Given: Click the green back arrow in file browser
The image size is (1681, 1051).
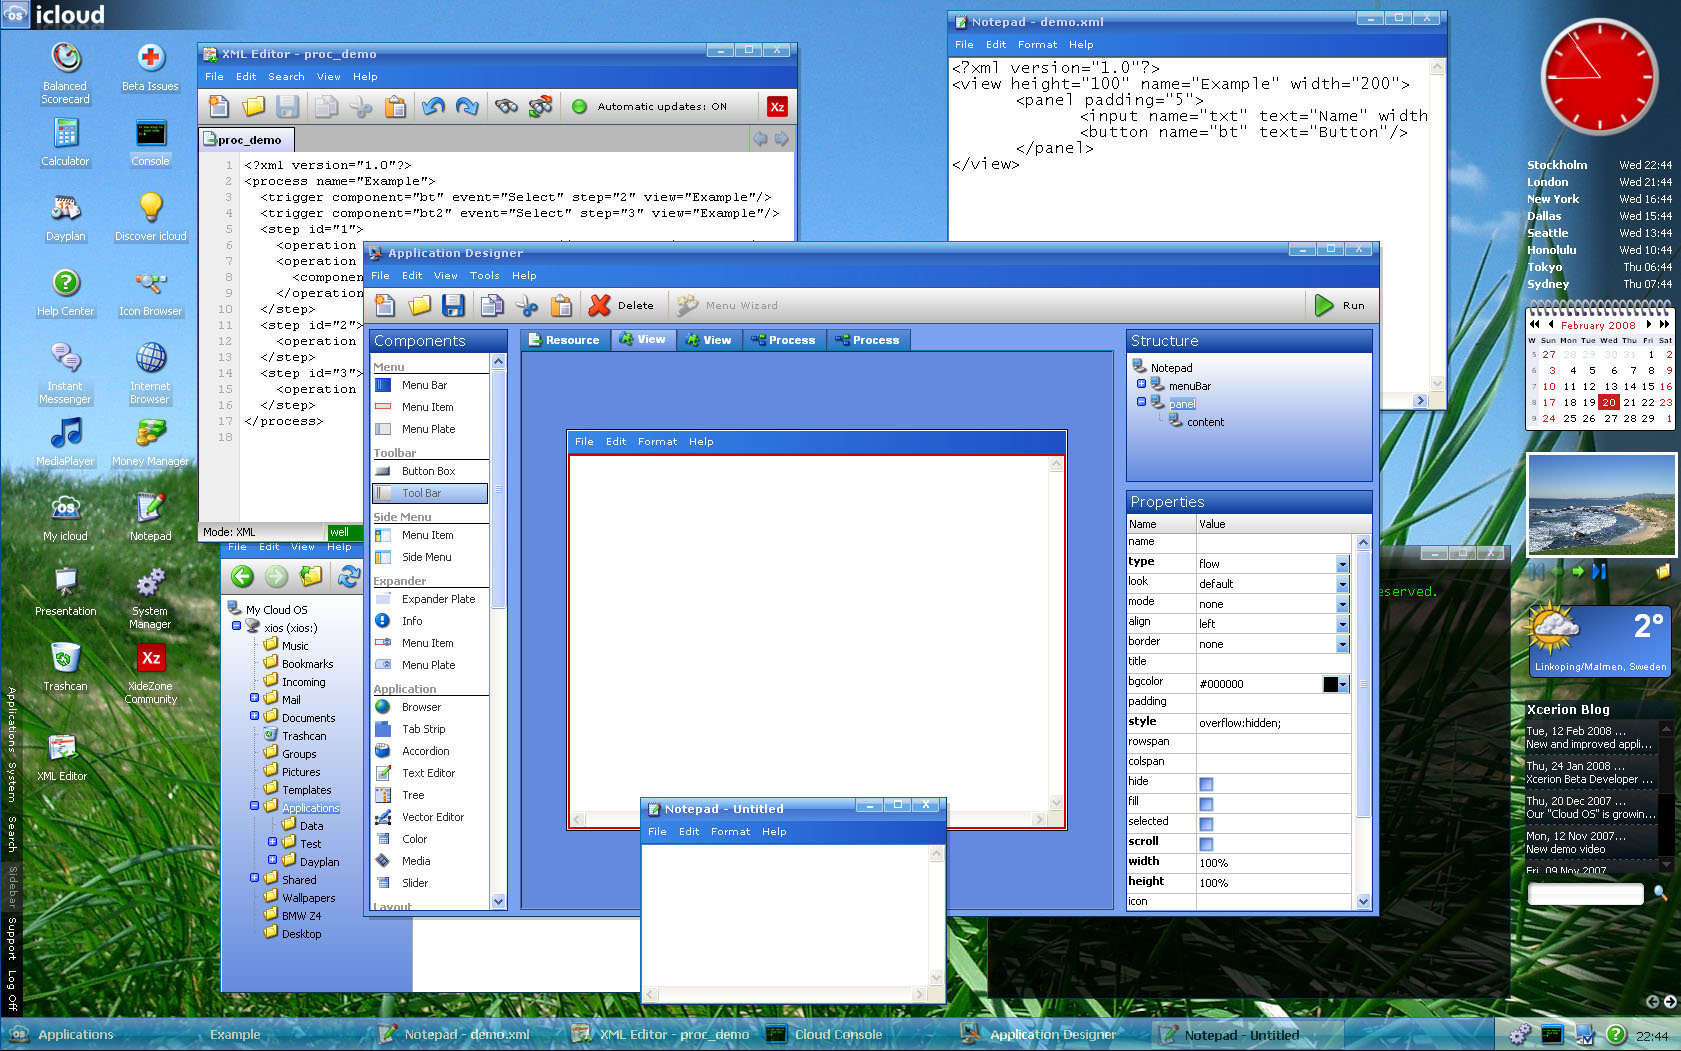Looking at the screenshot, I should pos(242,576).
